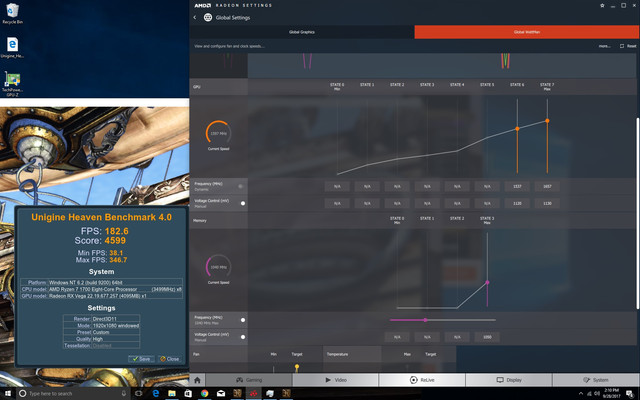Screen dimensions: 640x400
Task: Click the globe icon next to Global Settings
Action: point(208,18)
